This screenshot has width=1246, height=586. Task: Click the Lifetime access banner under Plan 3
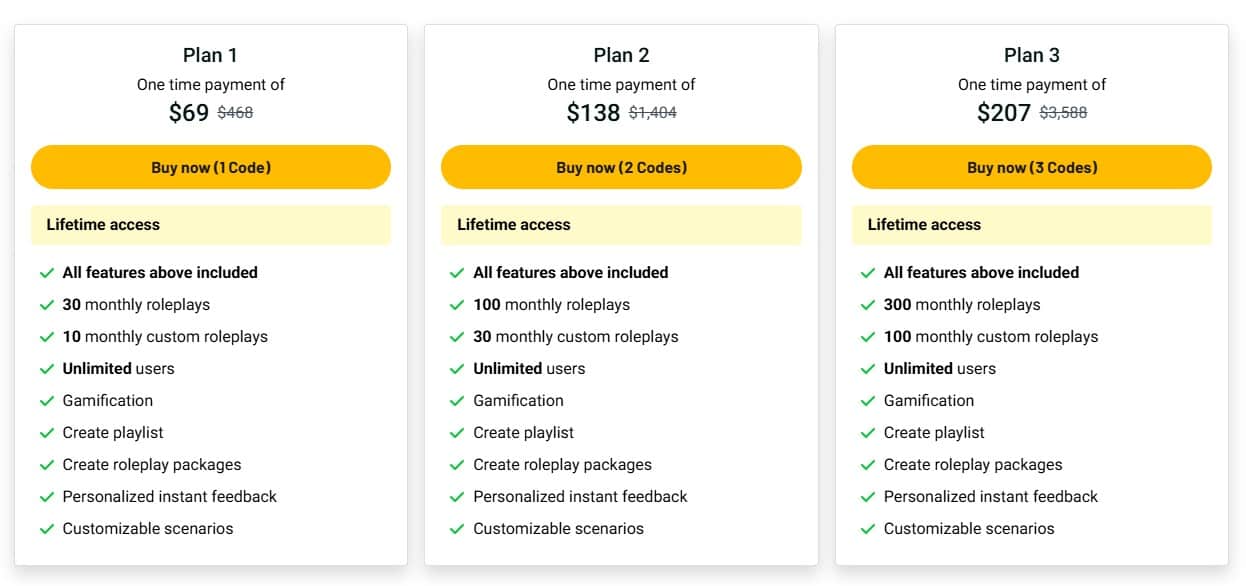(1031, 224)
